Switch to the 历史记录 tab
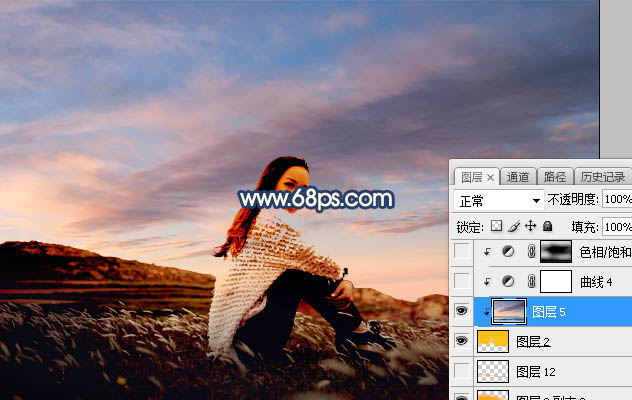Screen dimensions: 632x400 pyautogui.click(x=603, y=177)
